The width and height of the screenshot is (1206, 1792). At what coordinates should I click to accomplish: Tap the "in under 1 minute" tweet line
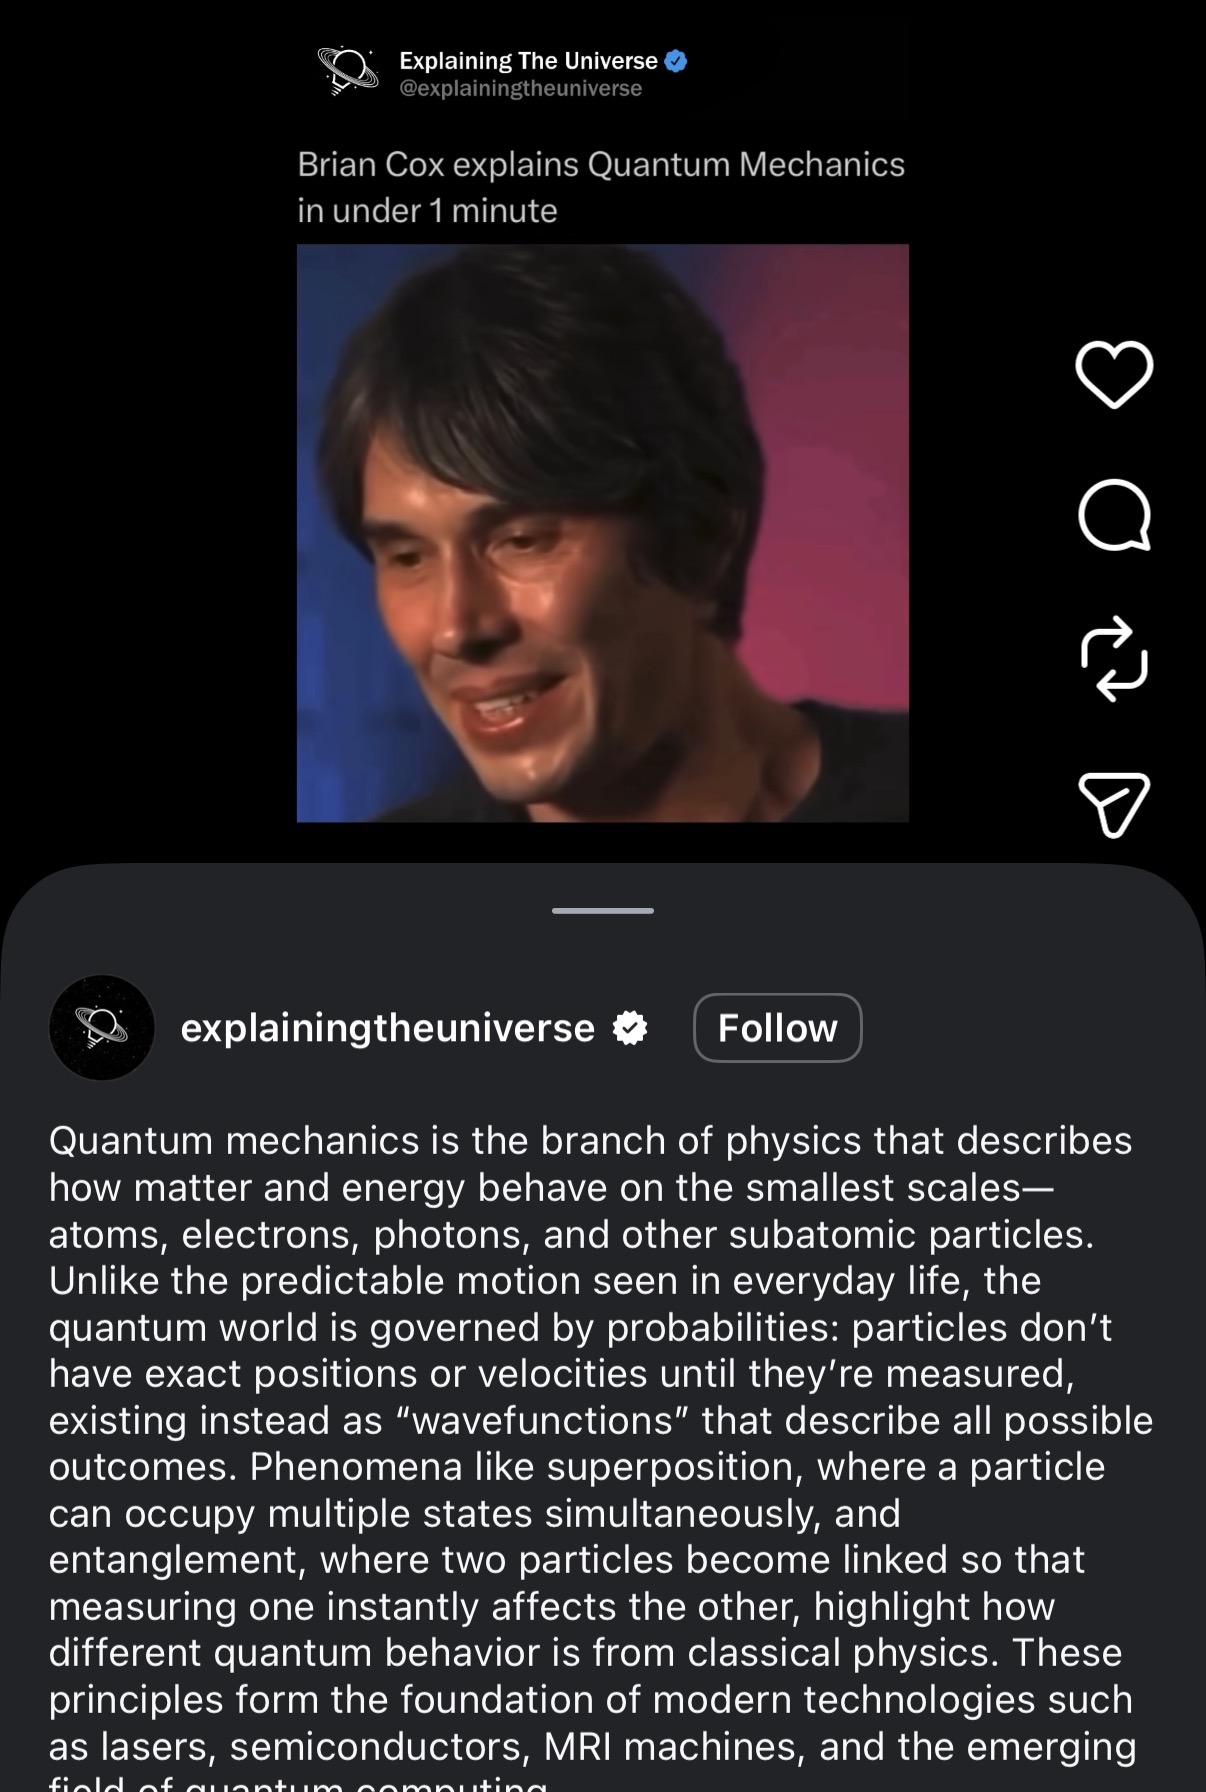[x=427, y=211]
